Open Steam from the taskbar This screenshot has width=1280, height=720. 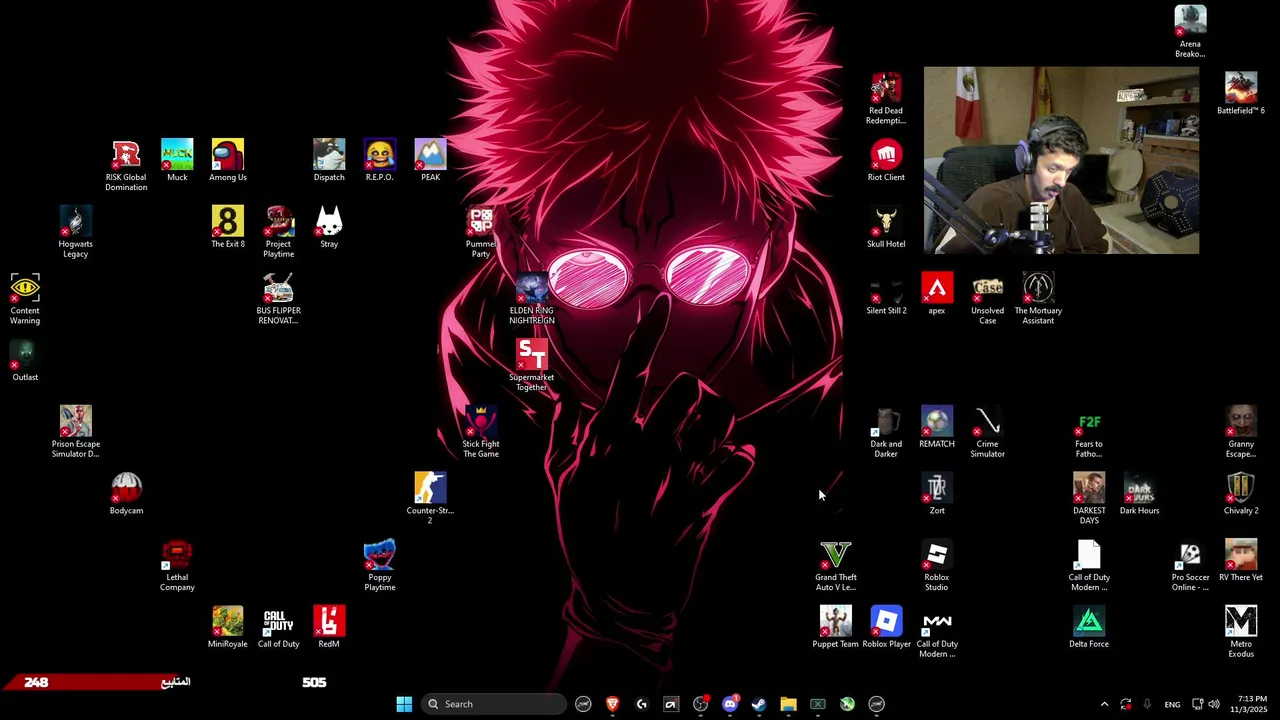759,704
